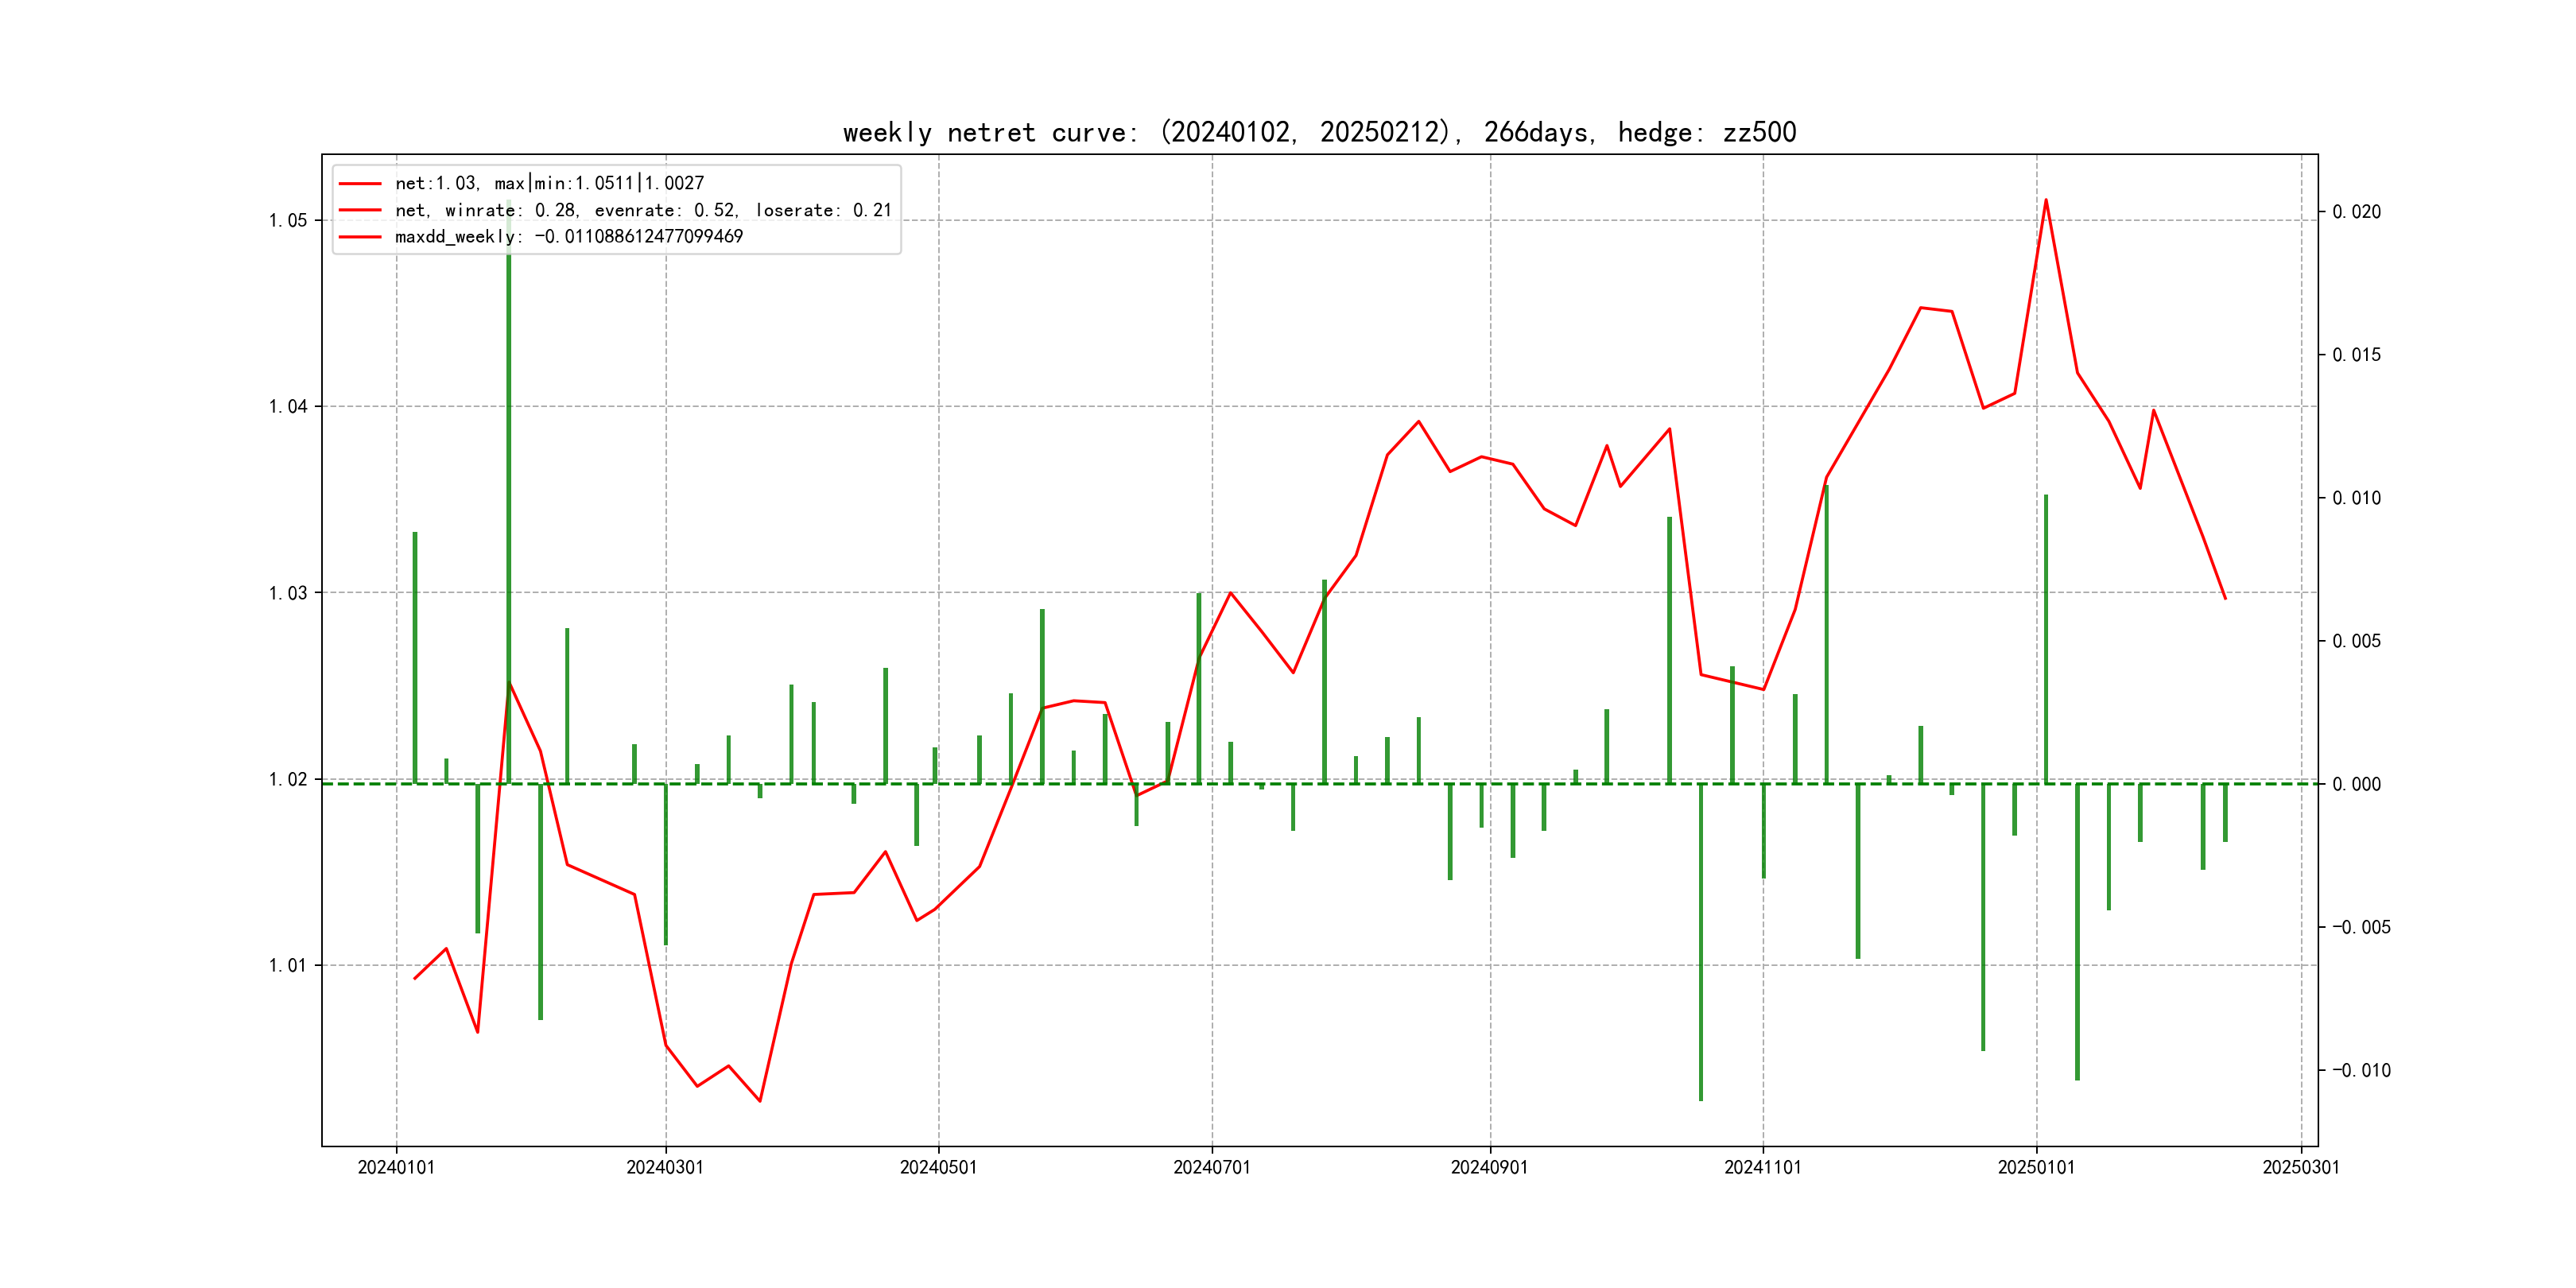Viewport: 2576px width, 1288px height.
Task: Click the winrate legend entry text
Action: (x=642, y=210)
